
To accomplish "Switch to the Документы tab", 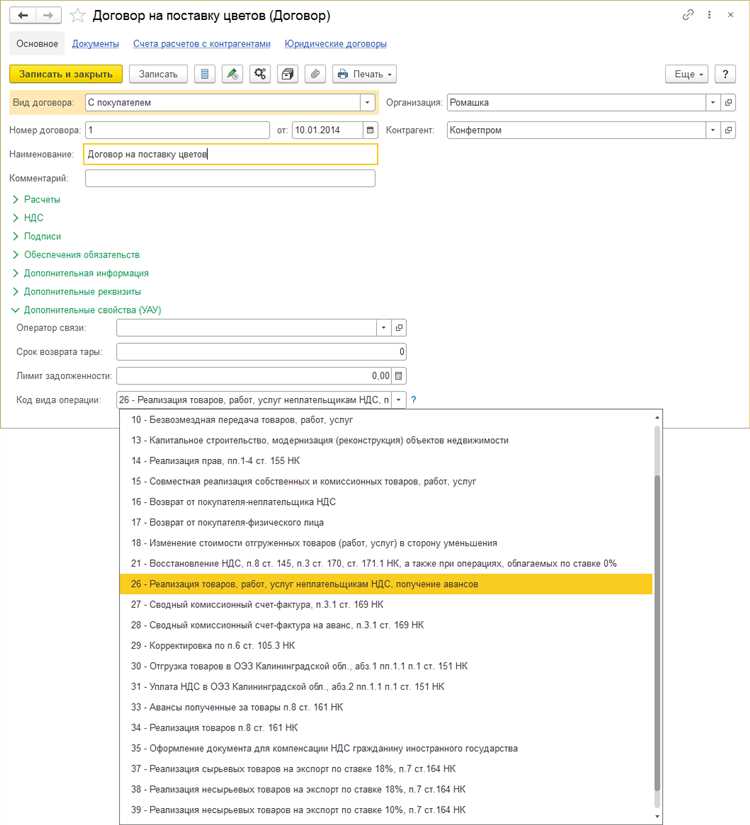I will point(95,44).
